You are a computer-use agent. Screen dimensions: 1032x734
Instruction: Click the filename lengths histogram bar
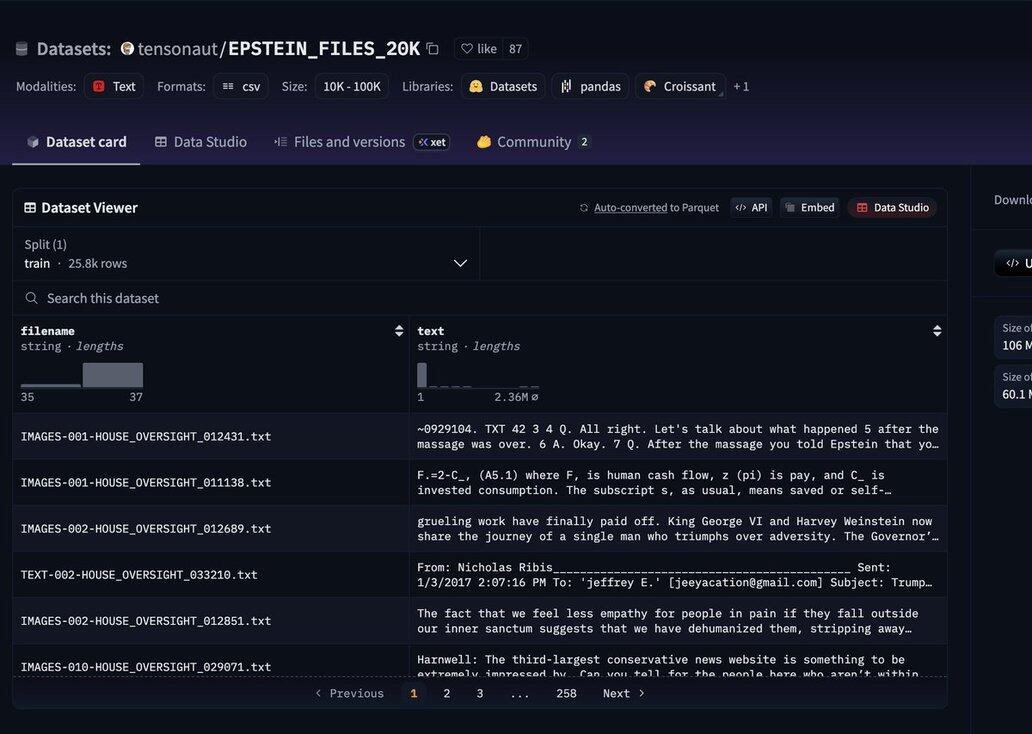112,375
